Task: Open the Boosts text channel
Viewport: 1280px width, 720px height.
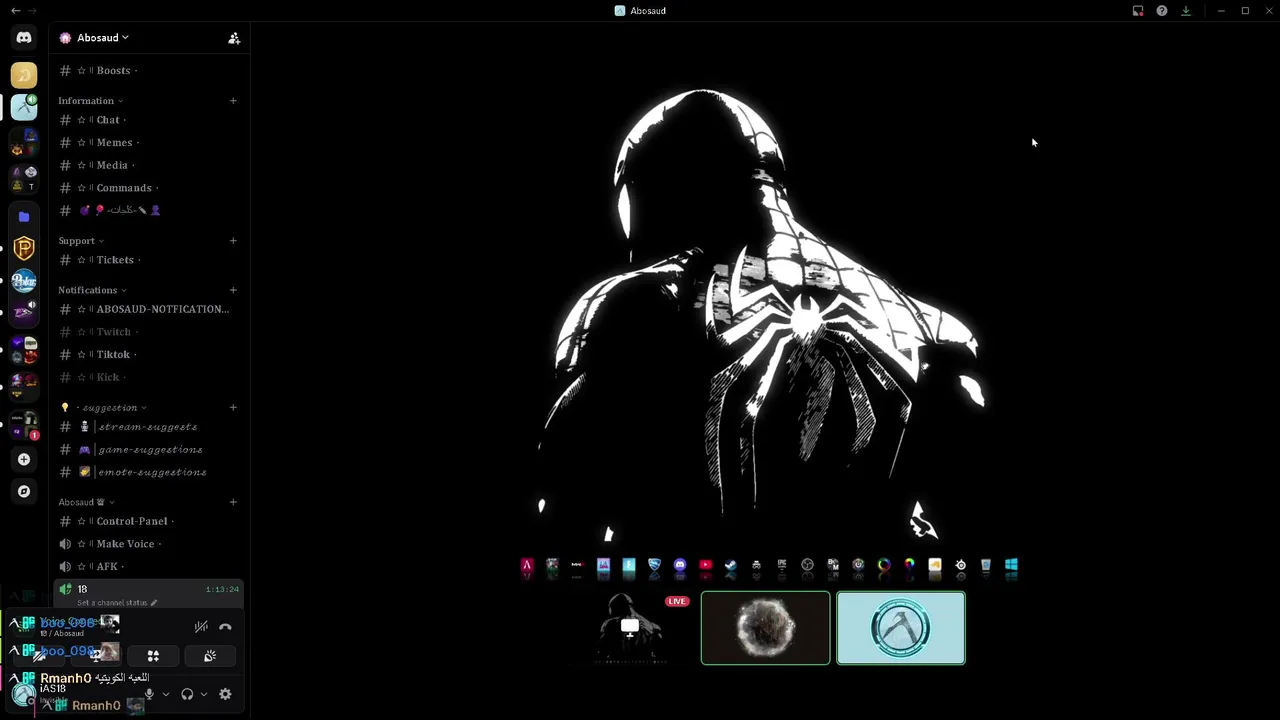Action: (148, 71)
